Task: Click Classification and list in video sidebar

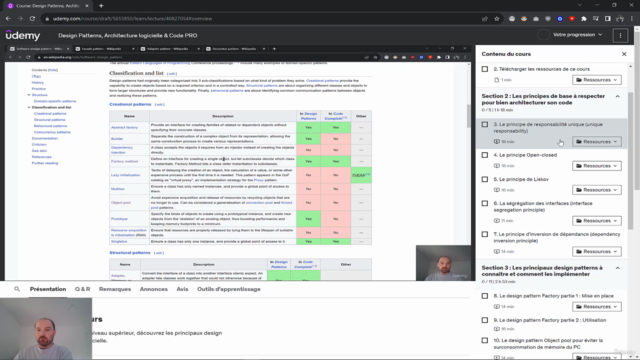Action: pyautogui.click(x=51, y=107)
